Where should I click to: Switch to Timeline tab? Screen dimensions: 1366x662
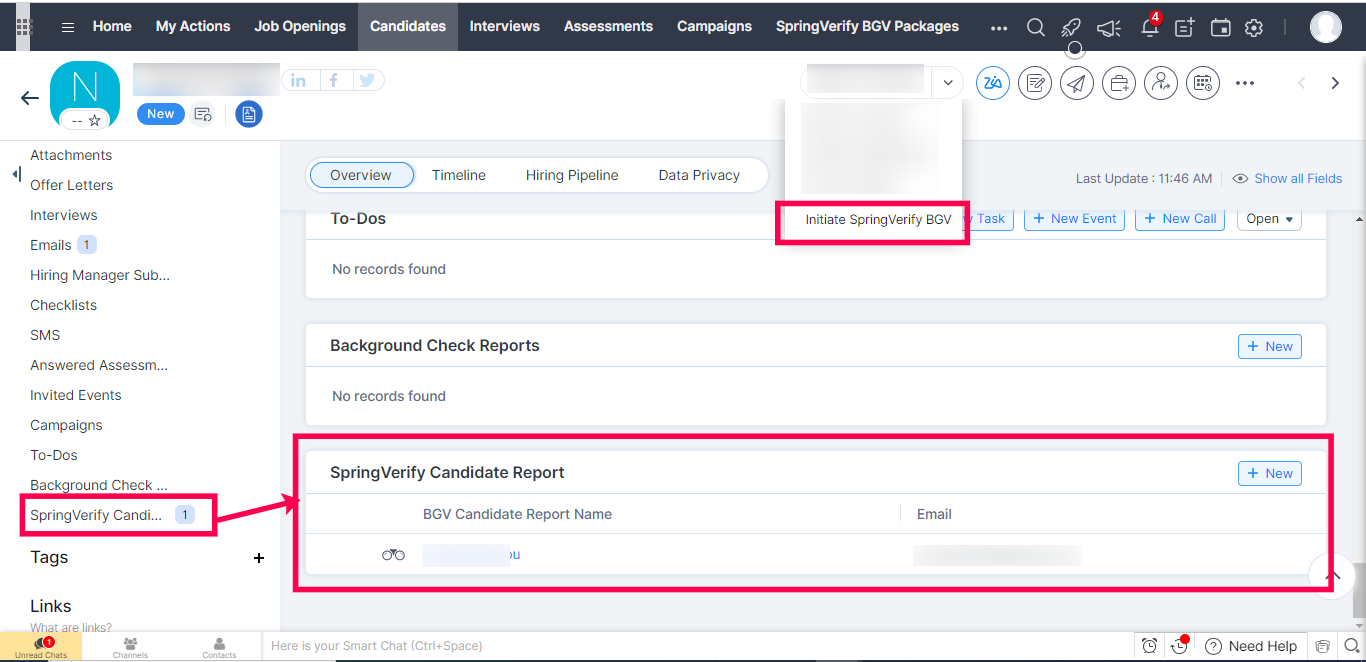click(459, 175)
